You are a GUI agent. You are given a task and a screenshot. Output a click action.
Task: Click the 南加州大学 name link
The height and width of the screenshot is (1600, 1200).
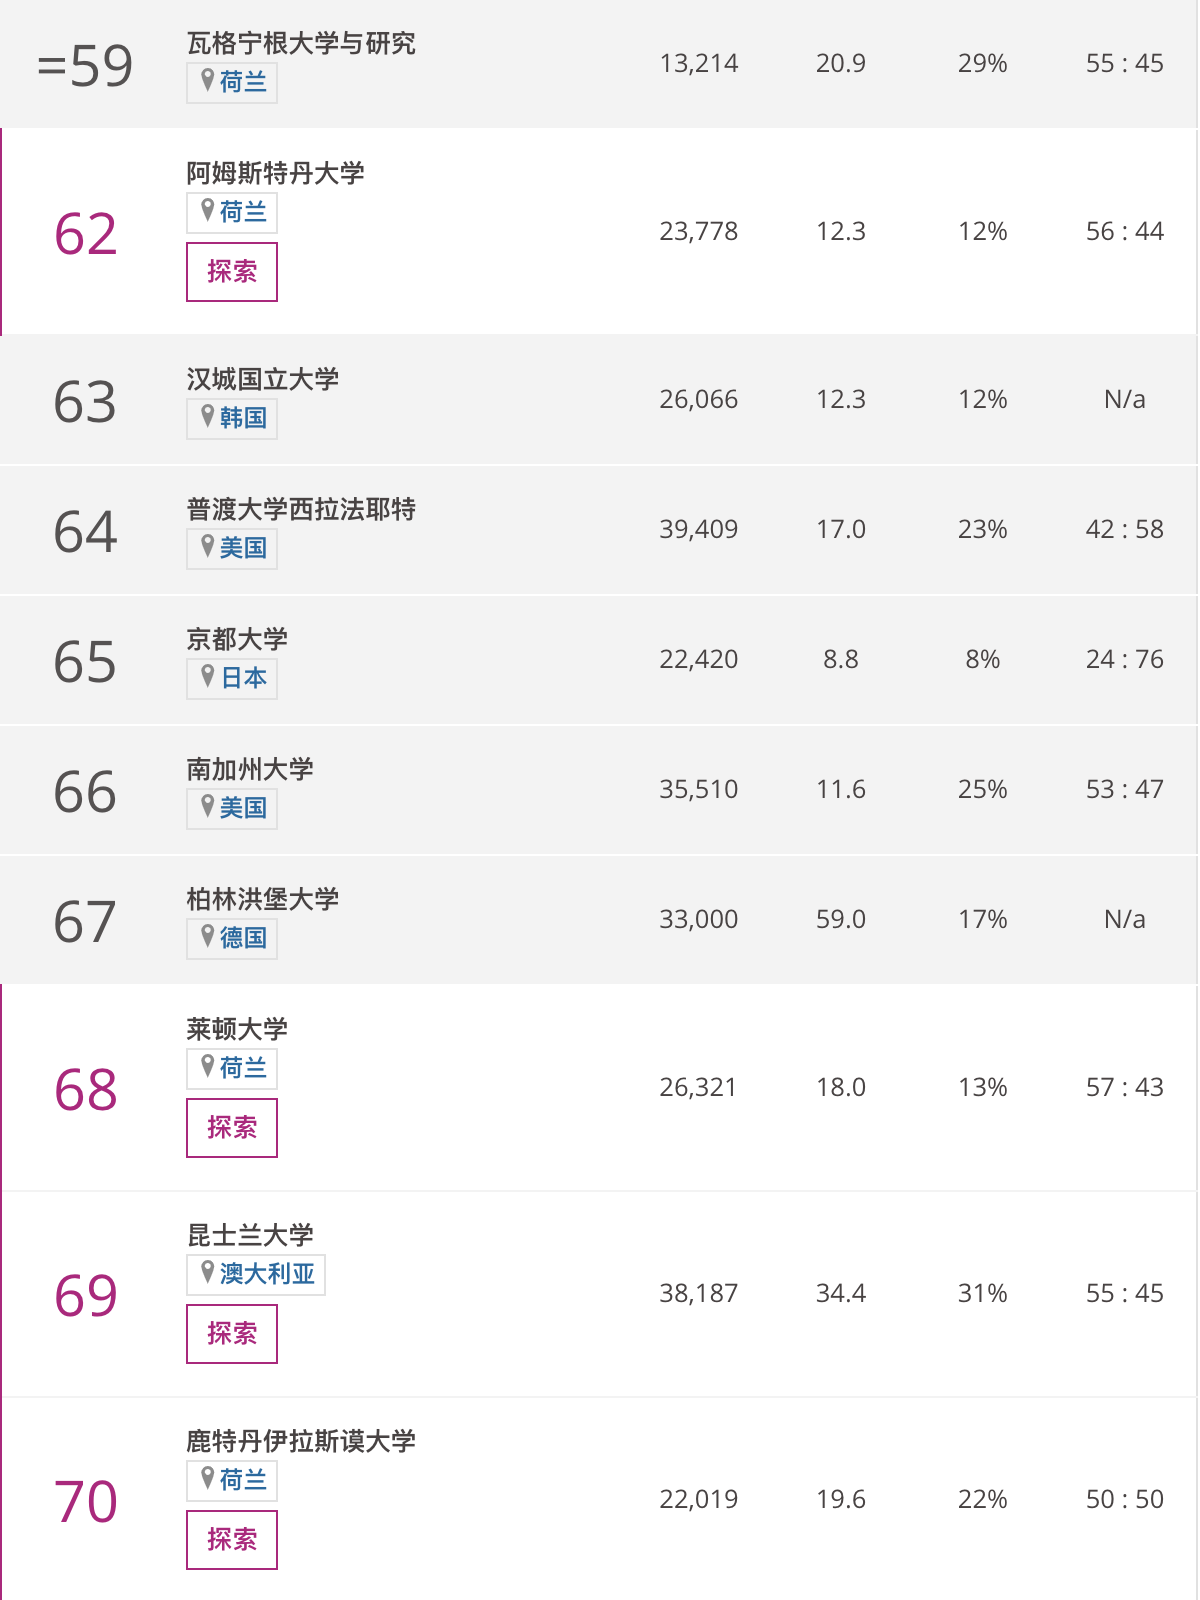[x=250, y=769]
